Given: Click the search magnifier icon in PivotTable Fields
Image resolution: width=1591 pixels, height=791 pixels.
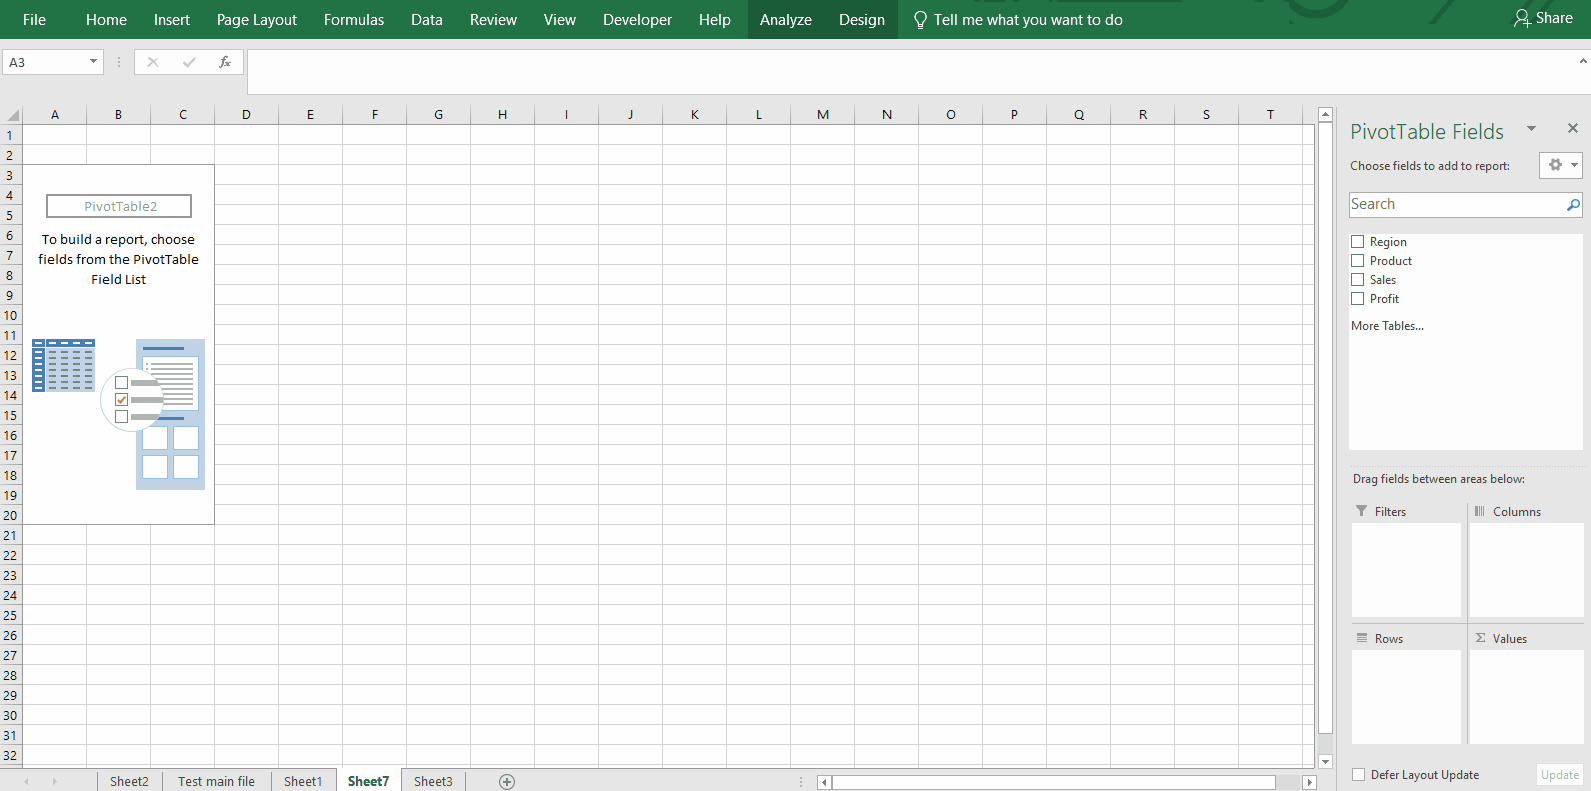Looking at the screenshot, I should (1572, 205).
